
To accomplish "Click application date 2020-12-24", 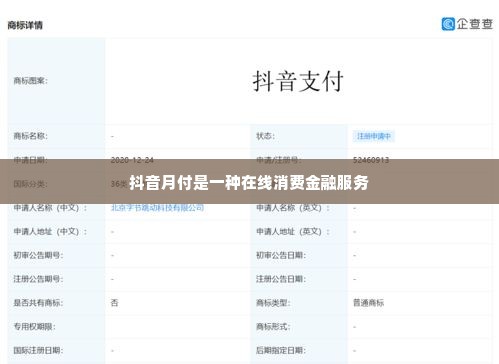I will click(132, 160).
